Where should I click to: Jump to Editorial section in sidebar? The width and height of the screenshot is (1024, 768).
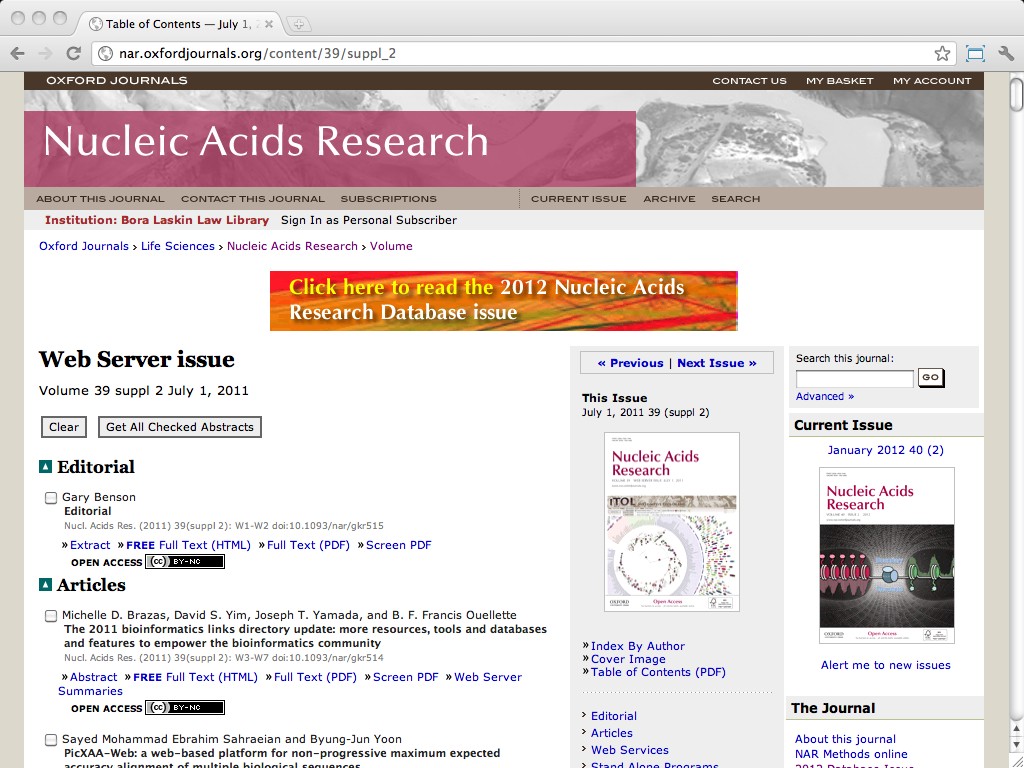tap(614, 716)
